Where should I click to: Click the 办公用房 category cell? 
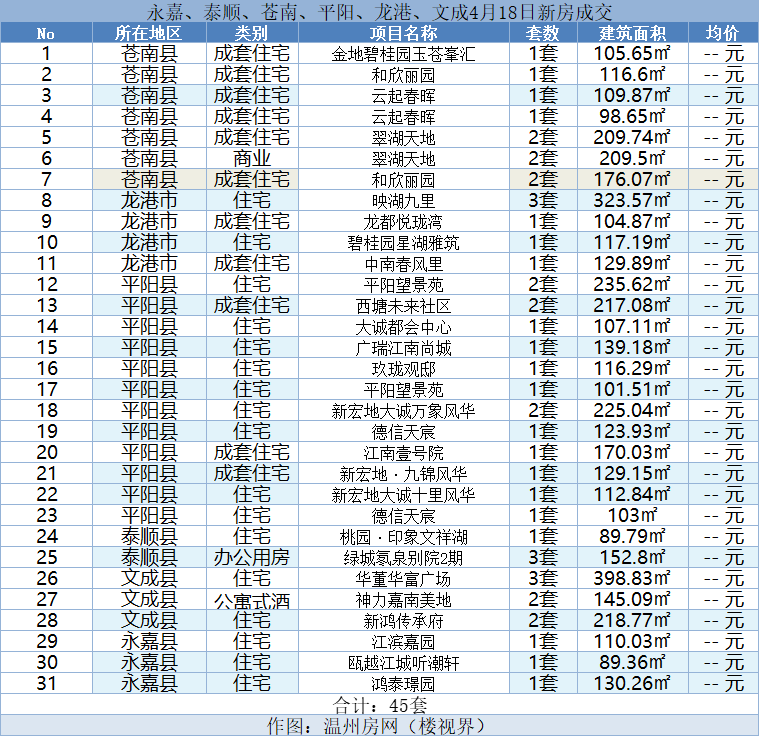[252, 558]
